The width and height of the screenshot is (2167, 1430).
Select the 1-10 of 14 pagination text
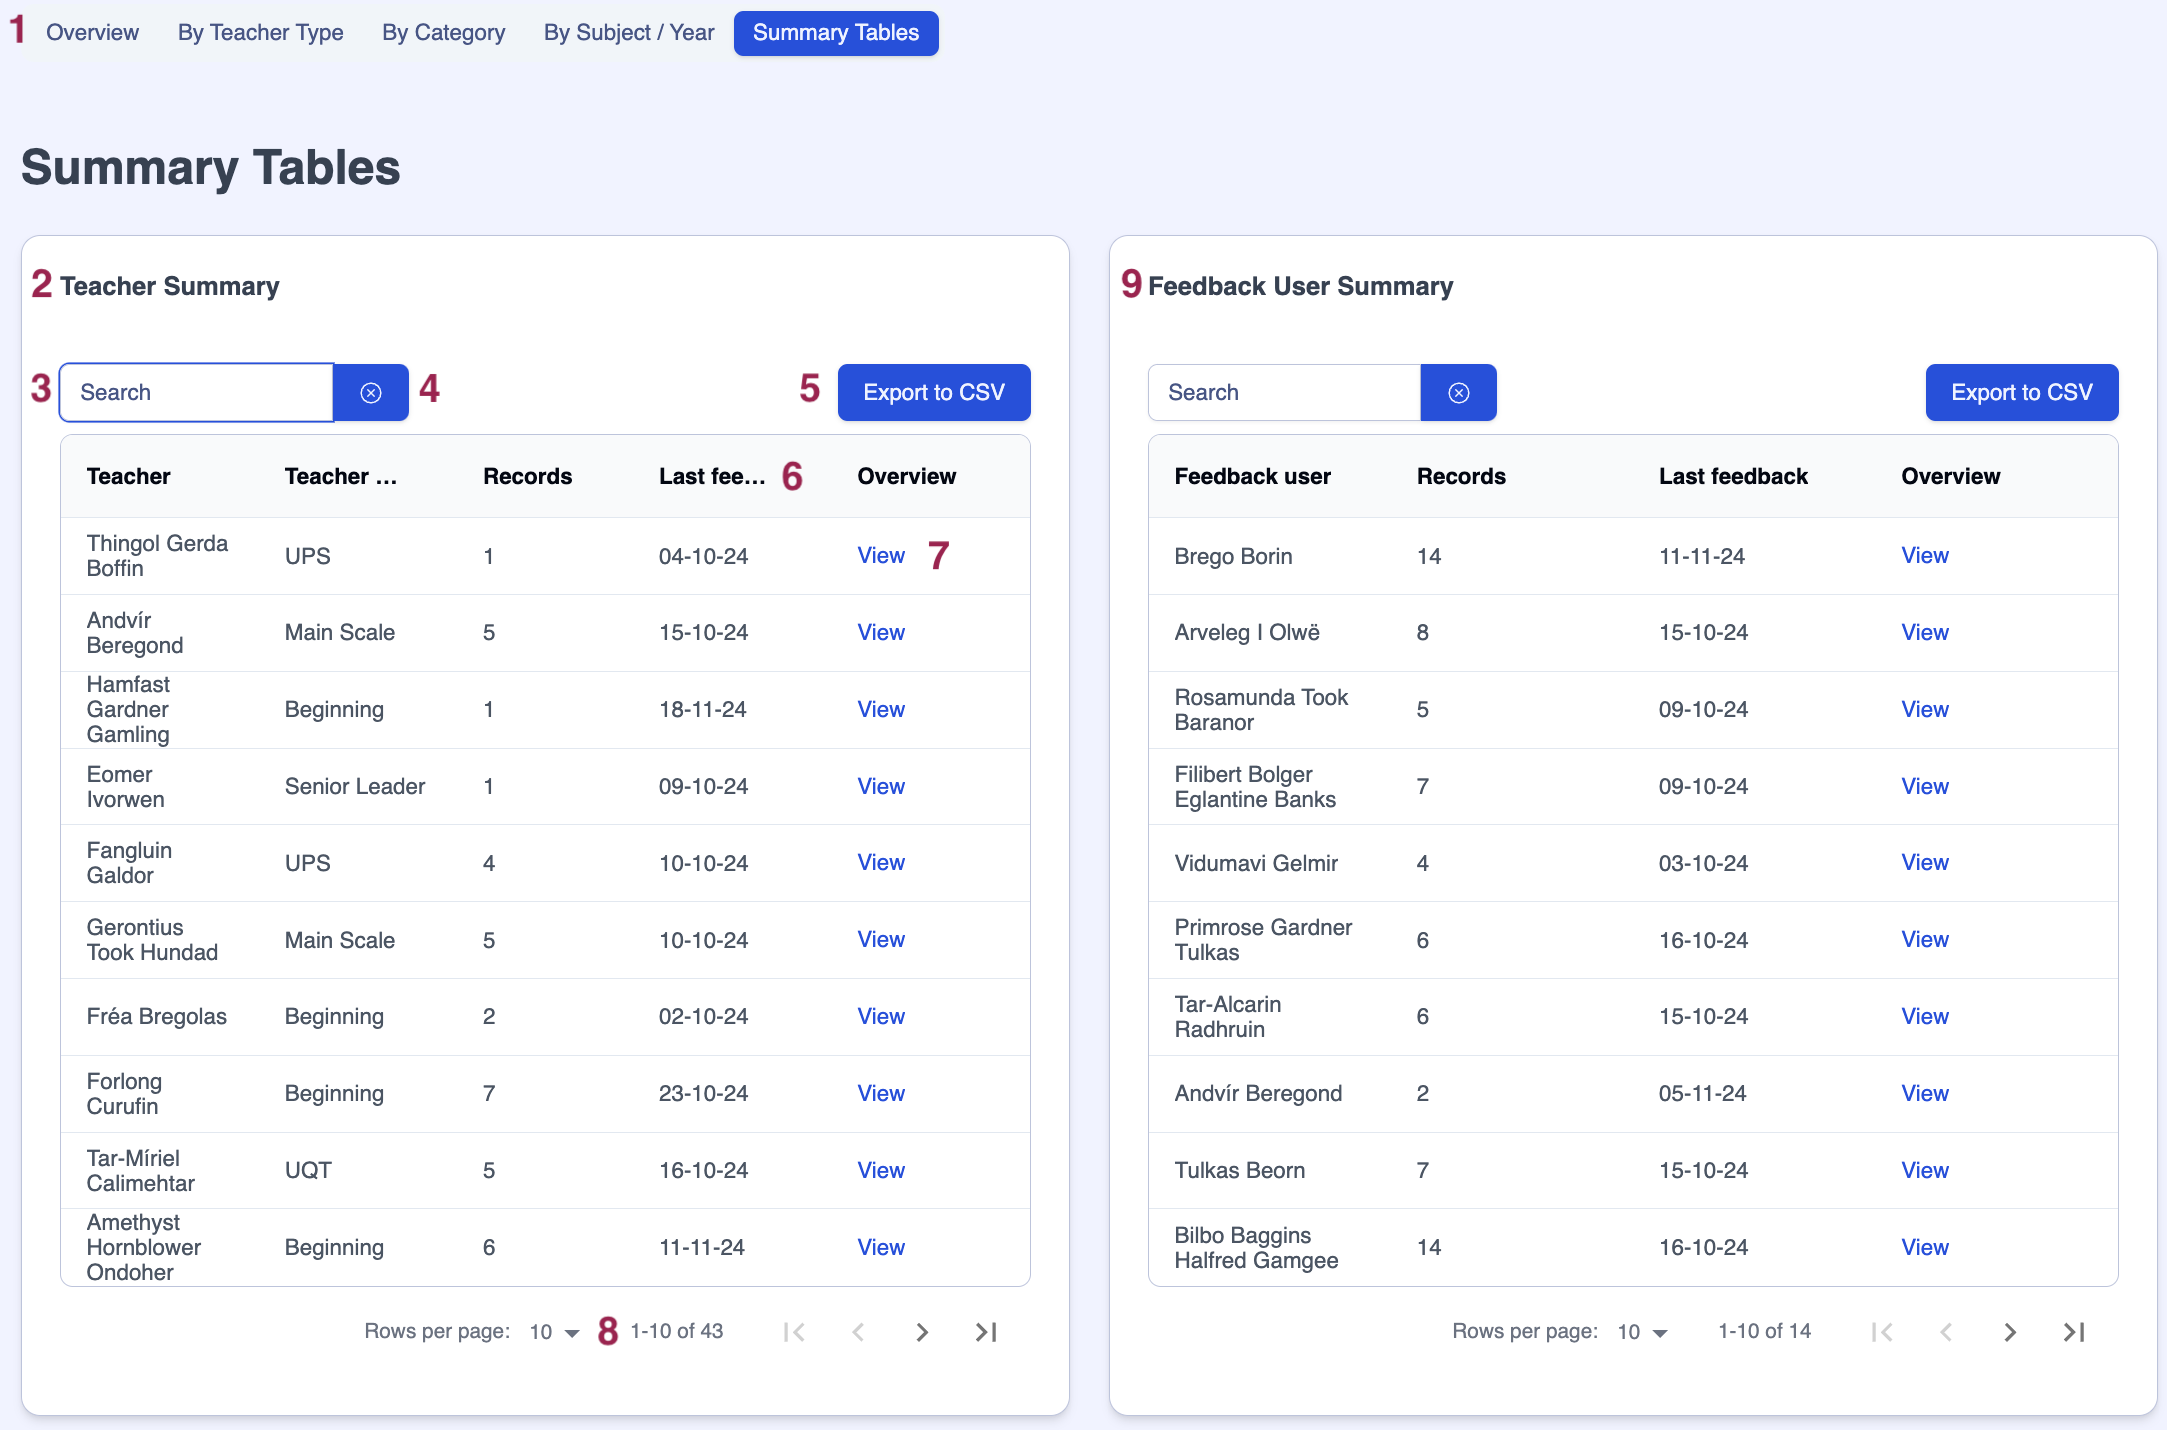(1764, 1332)
